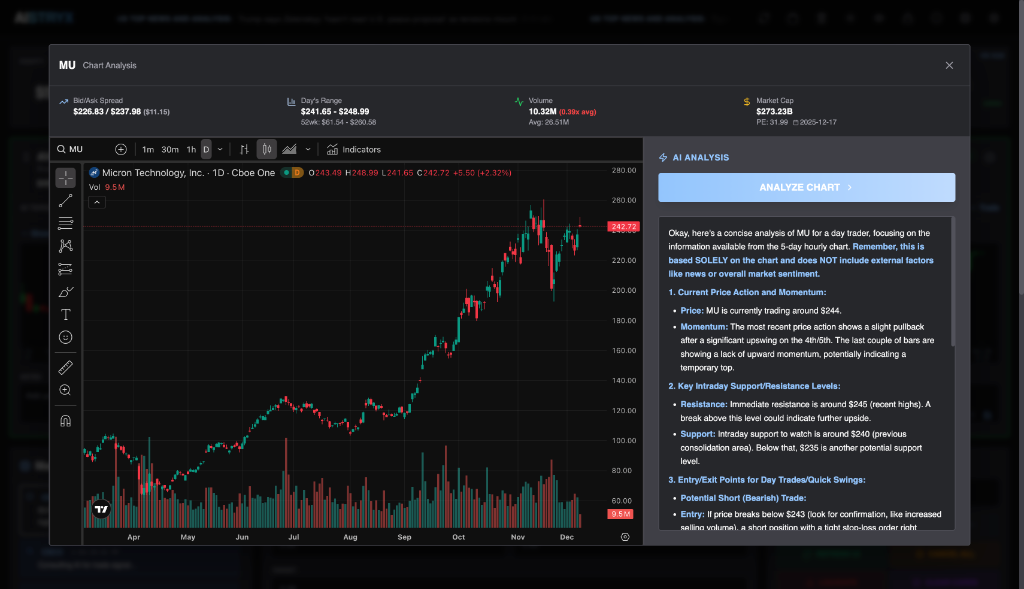Open the emoji sticker tool

[65, 337]
